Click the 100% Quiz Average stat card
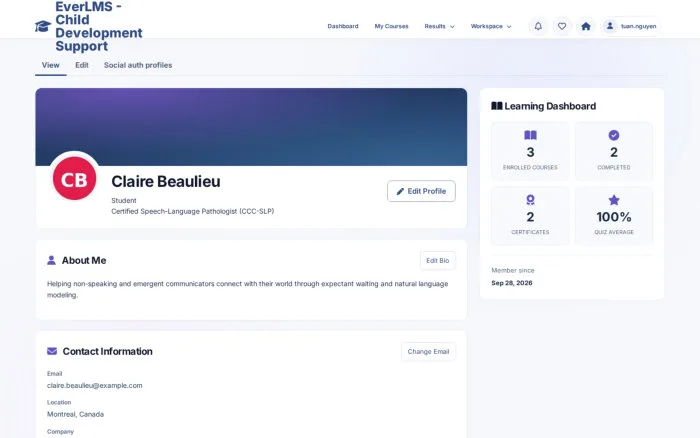 tap(614, 216)
